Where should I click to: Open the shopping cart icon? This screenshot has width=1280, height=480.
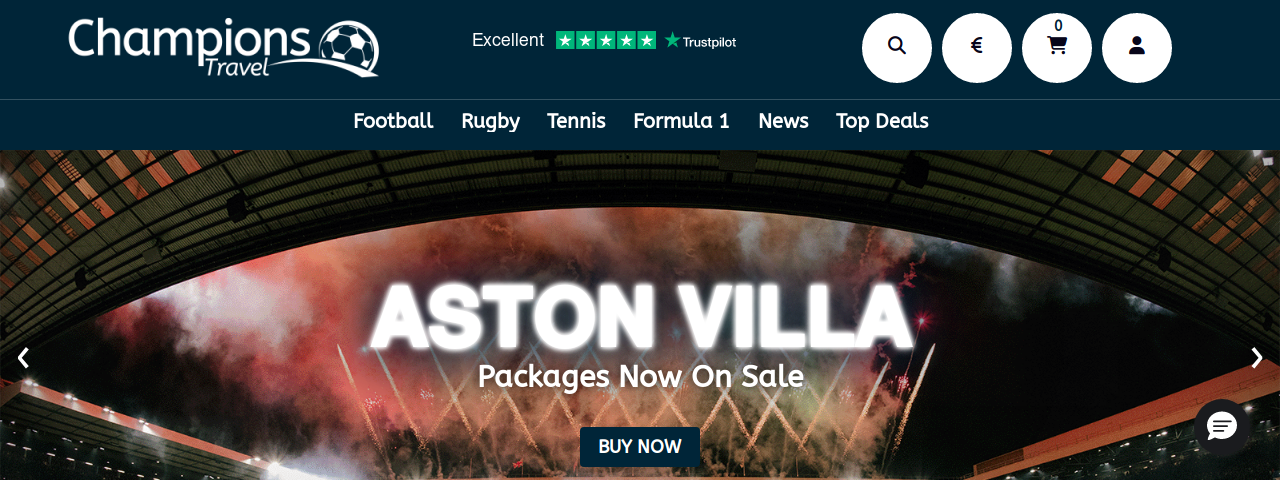click(x=1057, y=47)
